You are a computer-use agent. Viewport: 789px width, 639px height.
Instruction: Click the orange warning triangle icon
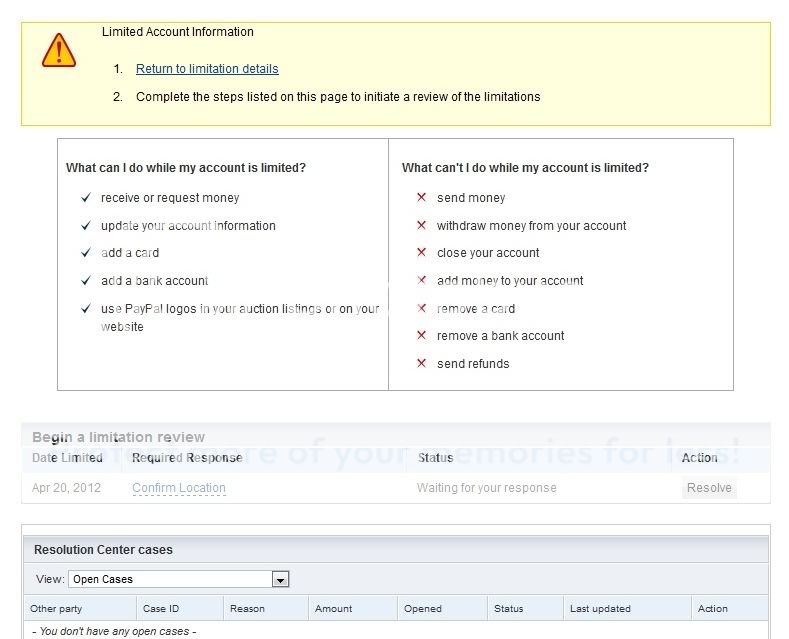(59, 50)
